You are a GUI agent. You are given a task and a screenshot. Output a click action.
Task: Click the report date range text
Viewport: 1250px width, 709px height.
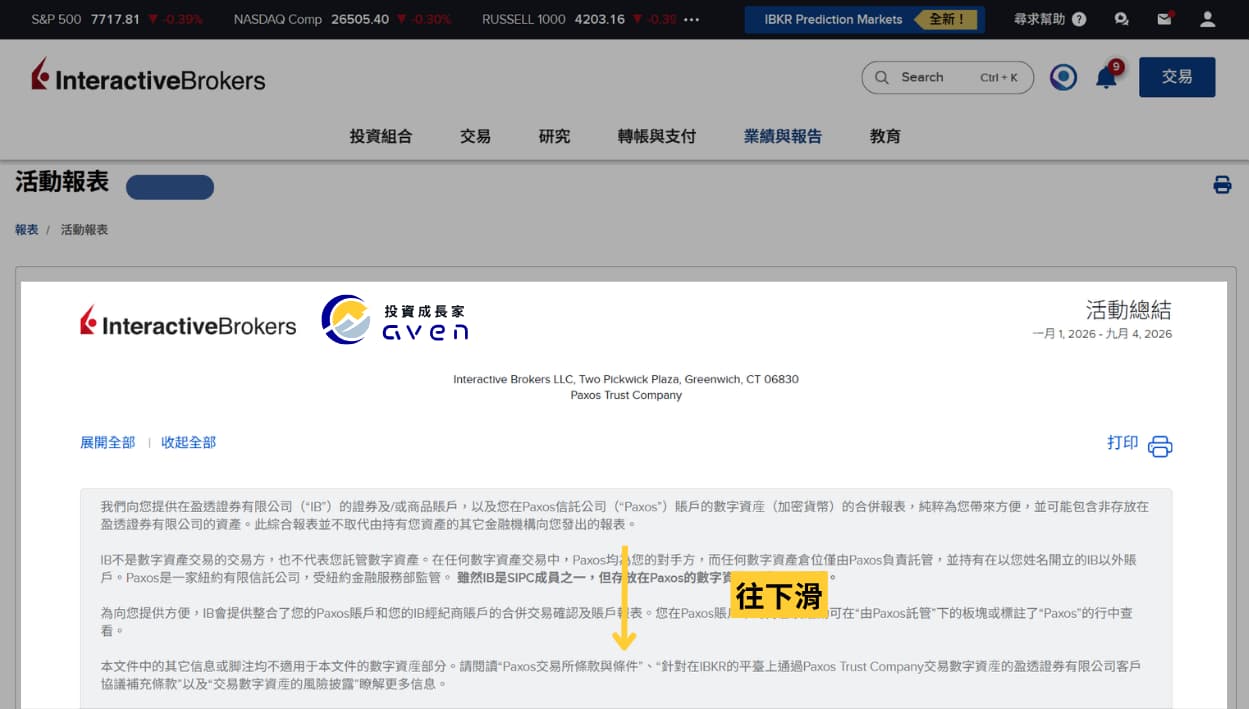point(1102,333)
